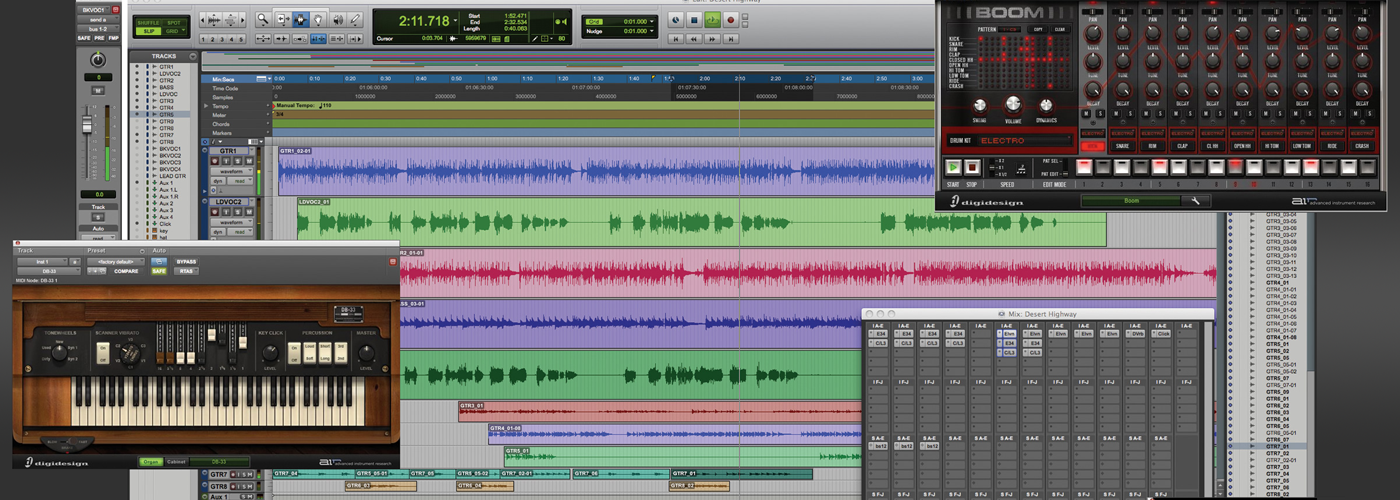The image size is (1400, 500).
Task: Select the Pencil tool
Action: coord(355,19)
